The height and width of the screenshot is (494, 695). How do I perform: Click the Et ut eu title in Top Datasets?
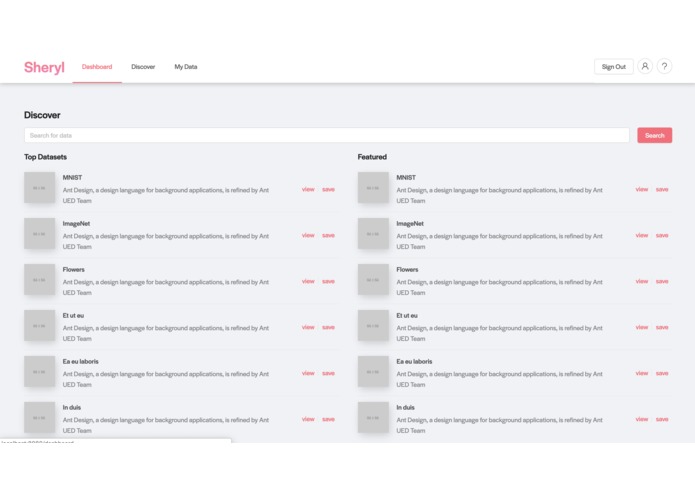(x=73, y=316)
